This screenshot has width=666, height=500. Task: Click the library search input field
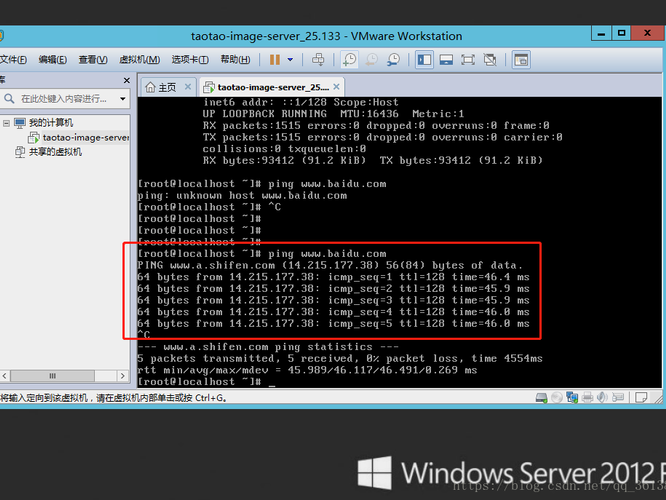point(62,99)
